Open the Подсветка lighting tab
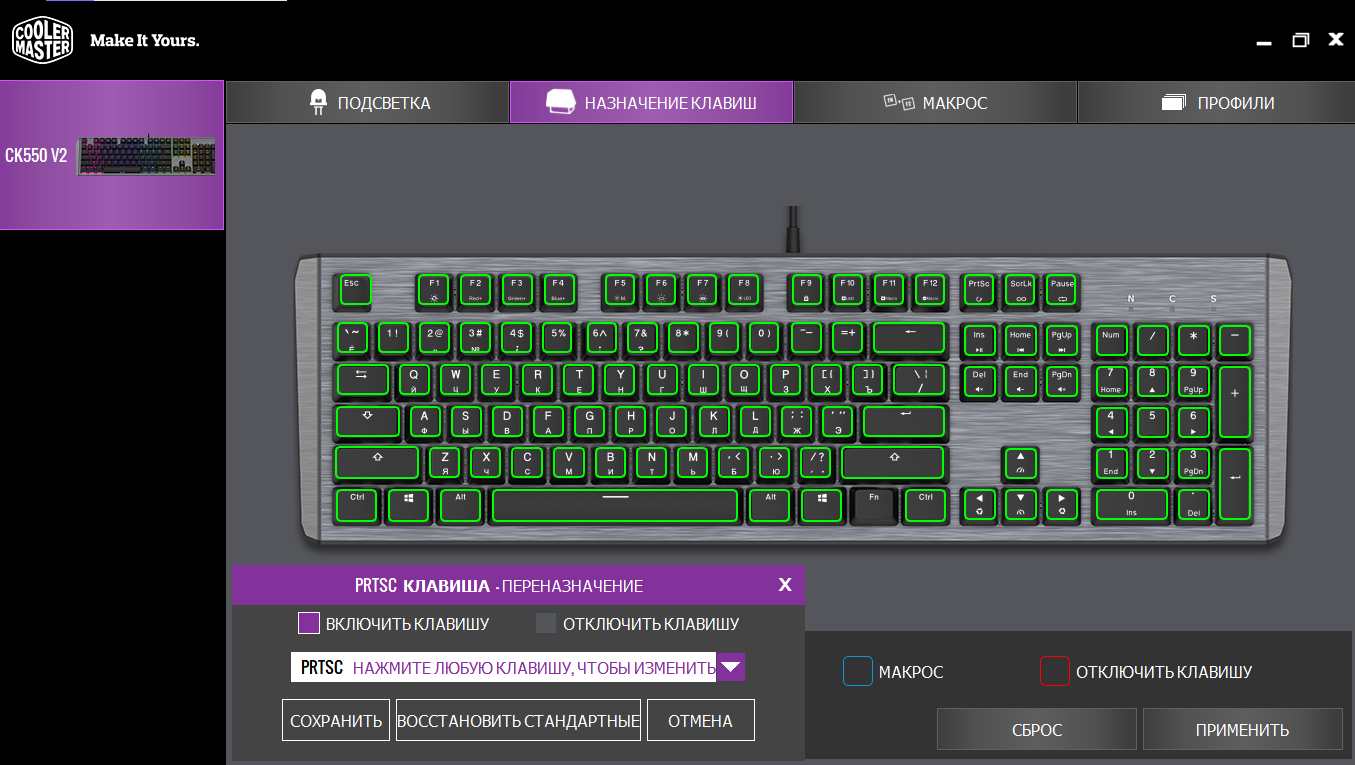Screen dimensions: 1355x765 pos(368,102)
